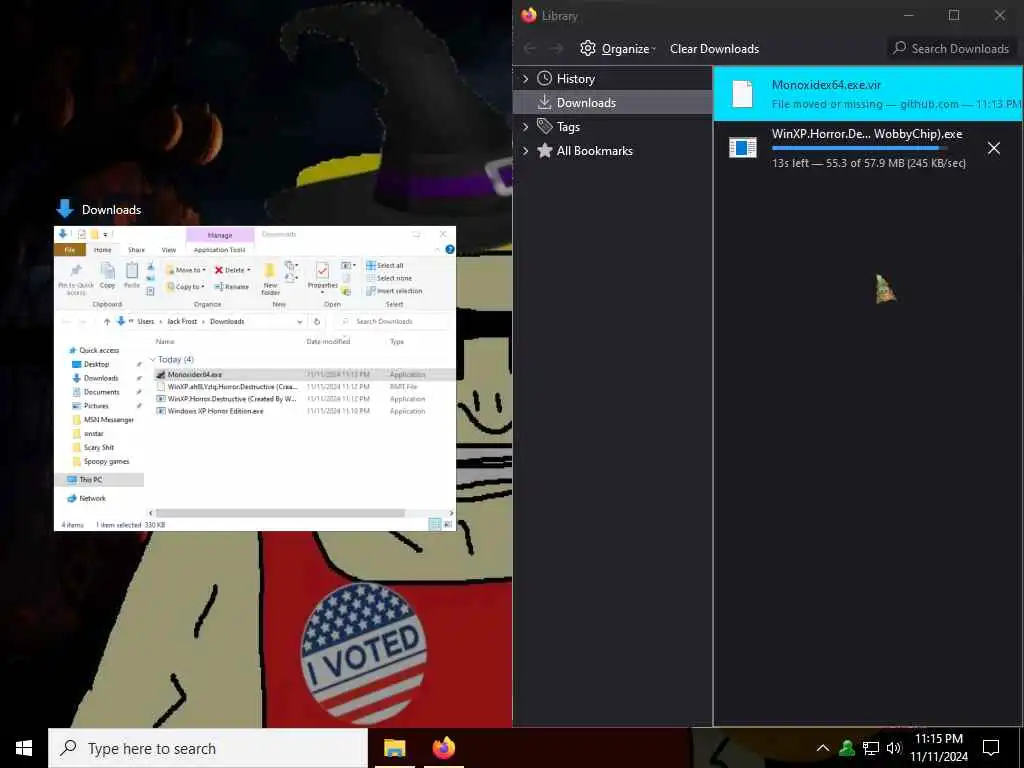Screen dimensions: 1024x768
Task: Open Scary Shit folder in Explorer sidebar
Action: 99,447
